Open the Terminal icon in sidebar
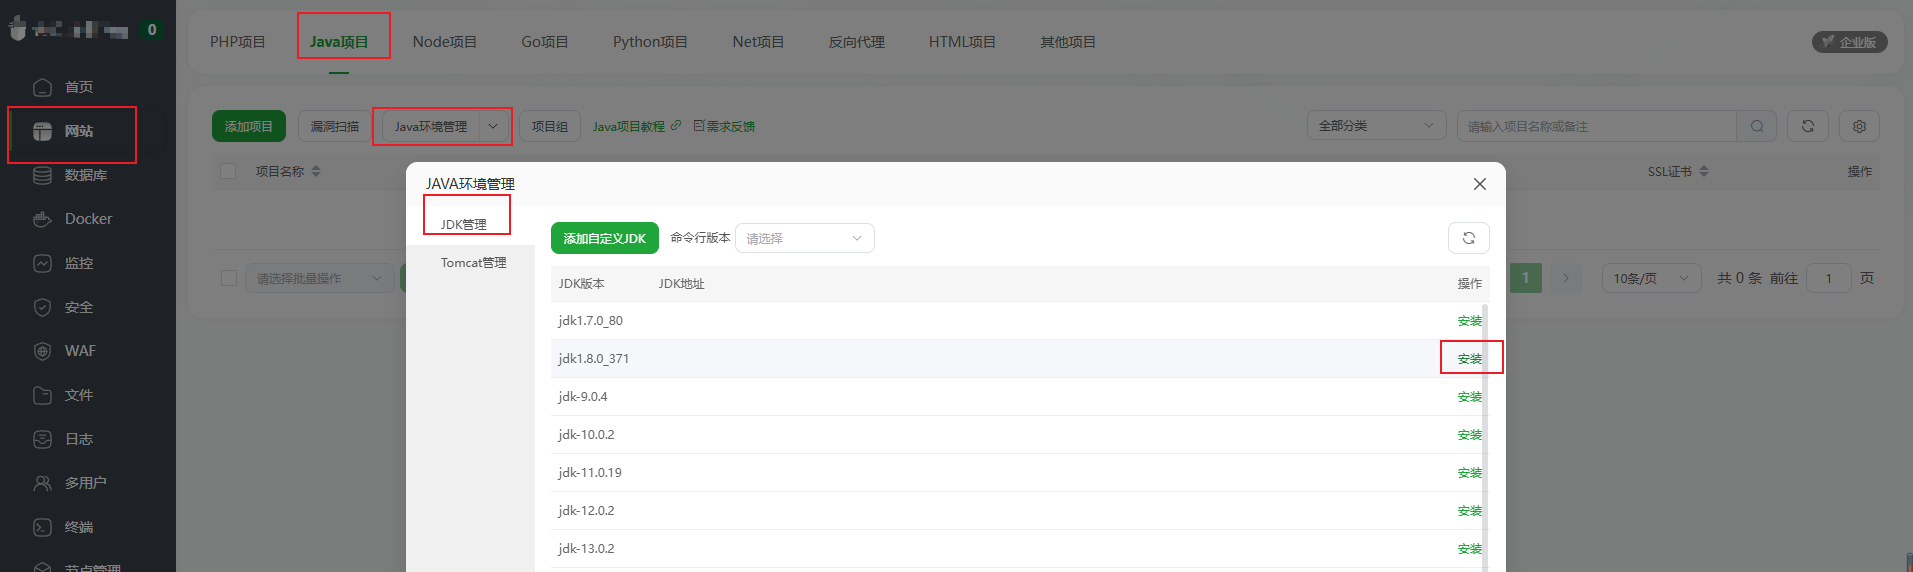Viewport: 1913px width, 572px height. coord(42,527)
